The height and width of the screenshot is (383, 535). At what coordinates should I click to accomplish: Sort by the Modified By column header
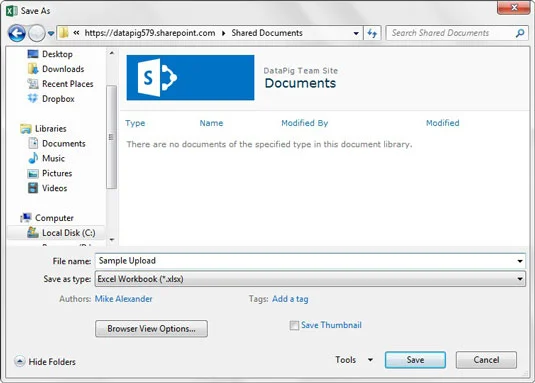coord(304,123)
